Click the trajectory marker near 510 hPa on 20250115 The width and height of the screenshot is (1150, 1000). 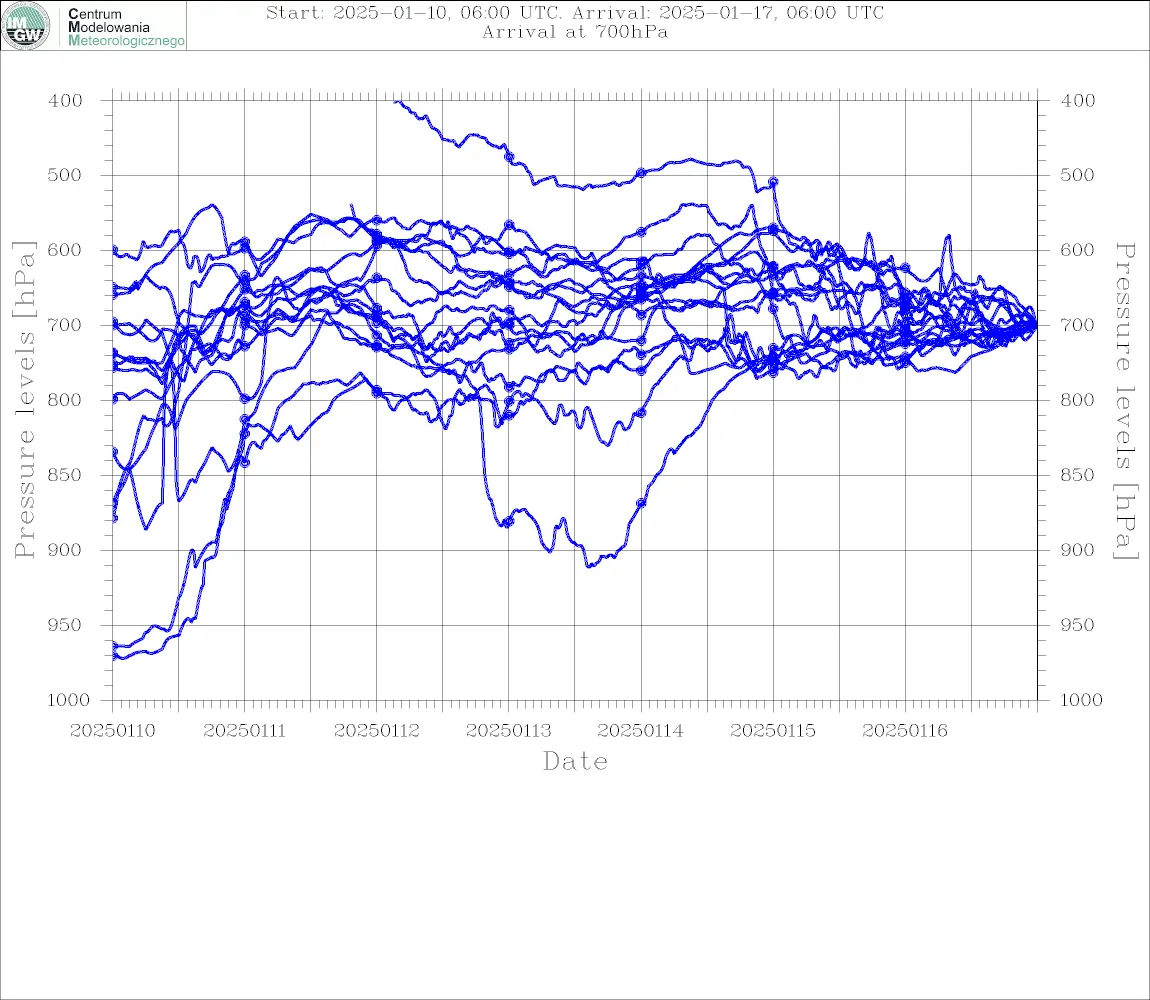773,181
